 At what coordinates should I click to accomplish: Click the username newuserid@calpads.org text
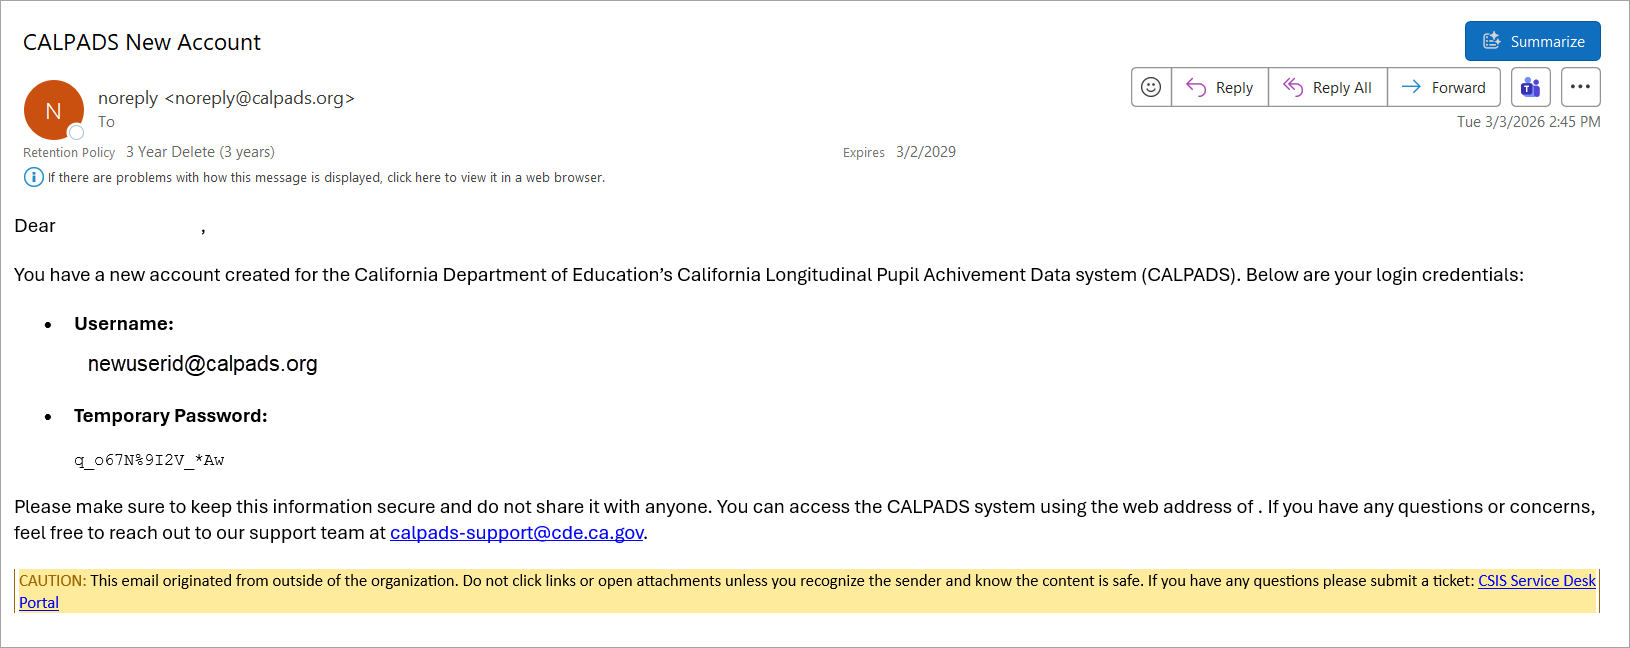pyautogui.click(x=202, y=364)
